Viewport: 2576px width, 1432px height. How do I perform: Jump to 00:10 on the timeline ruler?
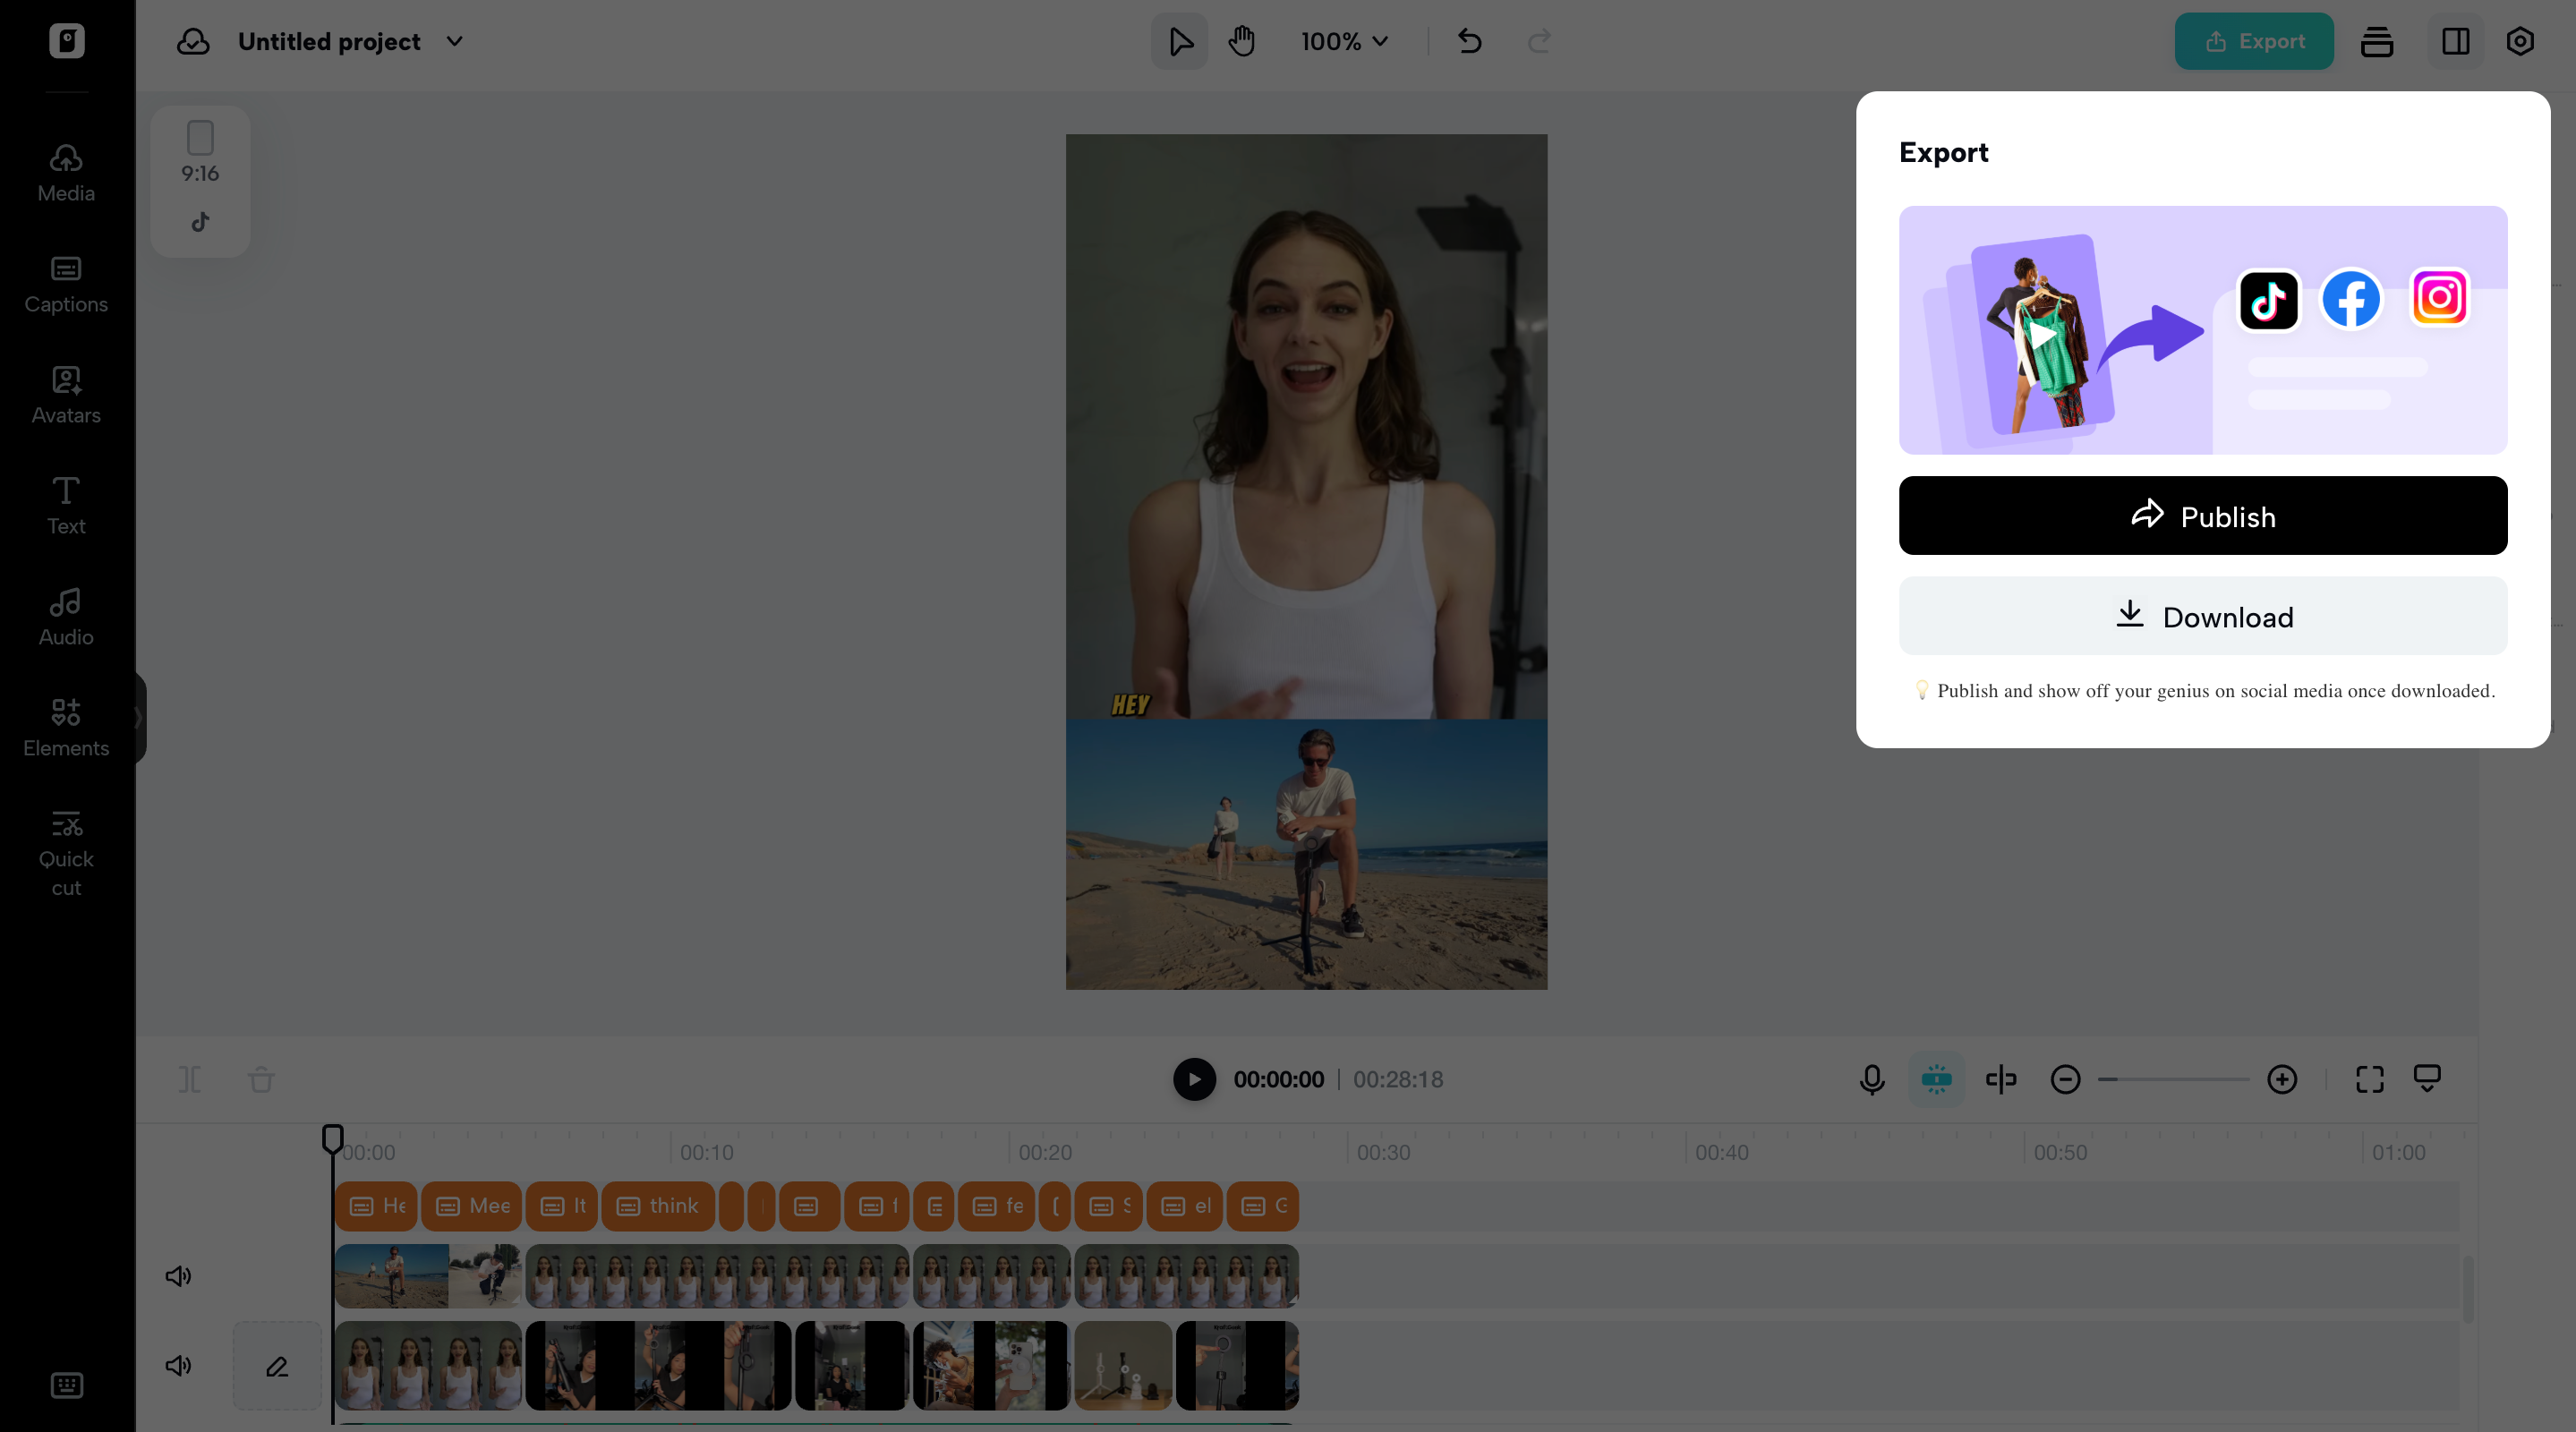(x=706, y=1152)
